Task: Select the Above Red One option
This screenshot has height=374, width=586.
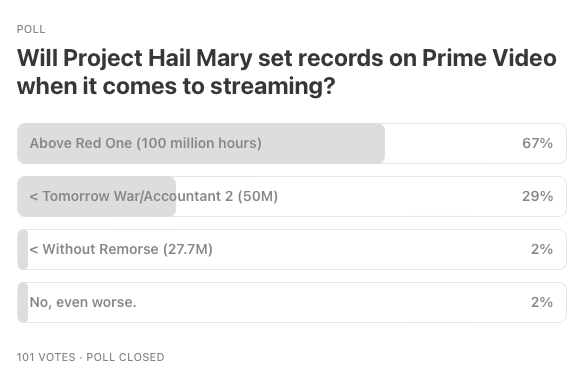Action: coord(292,143)
